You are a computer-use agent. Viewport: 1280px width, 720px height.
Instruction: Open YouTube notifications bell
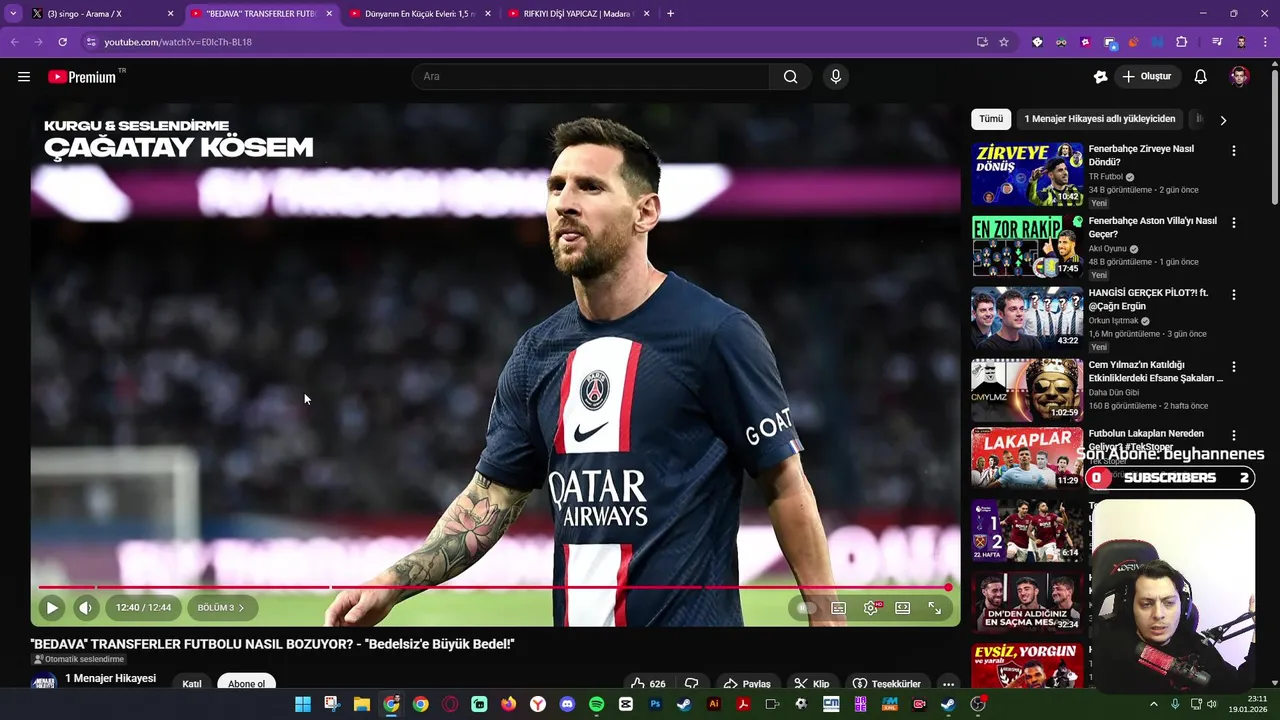pyautogui.click(x=1200, y=76)
